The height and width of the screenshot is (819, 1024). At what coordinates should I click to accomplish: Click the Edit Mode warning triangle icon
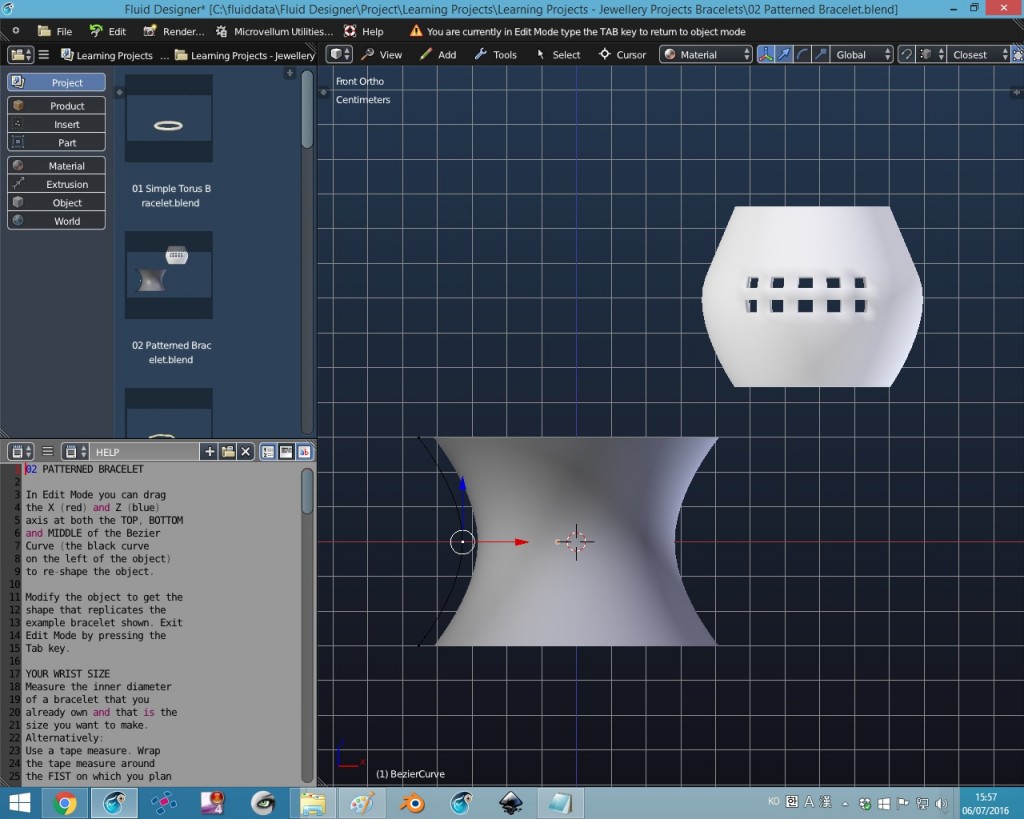click(415, 31)
